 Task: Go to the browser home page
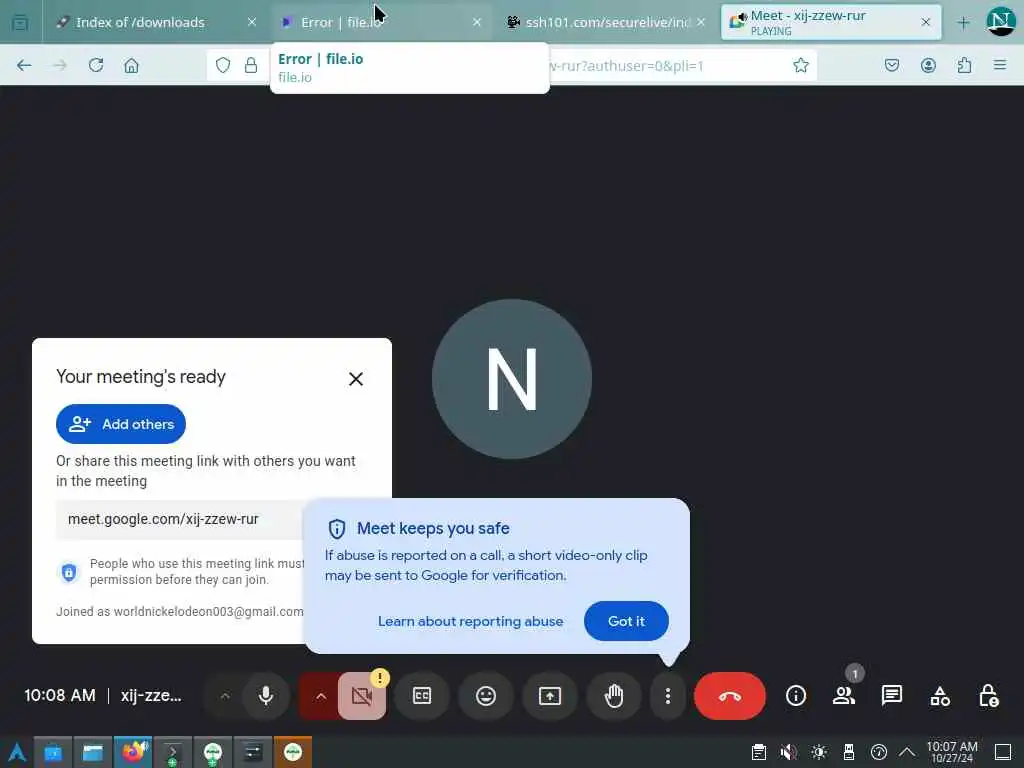point(131,65)
